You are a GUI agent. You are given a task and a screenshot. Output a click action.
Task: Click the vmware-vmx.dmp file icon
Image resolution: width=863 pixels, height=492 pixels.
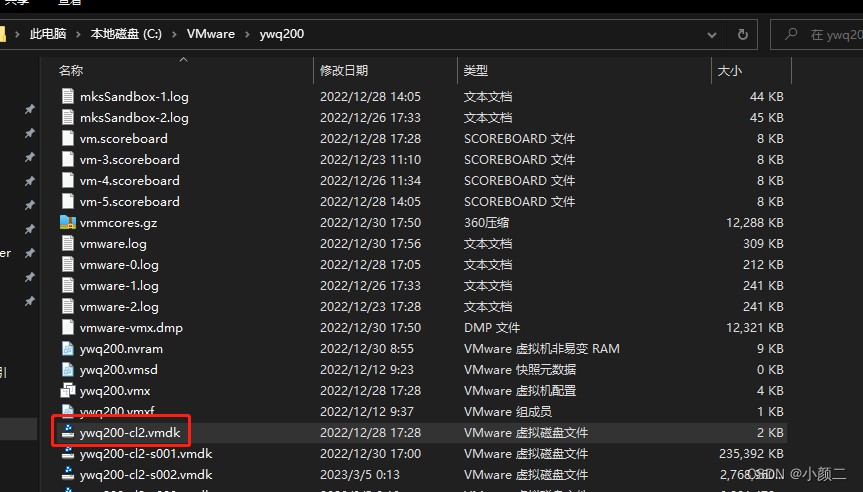click(68, 328)
